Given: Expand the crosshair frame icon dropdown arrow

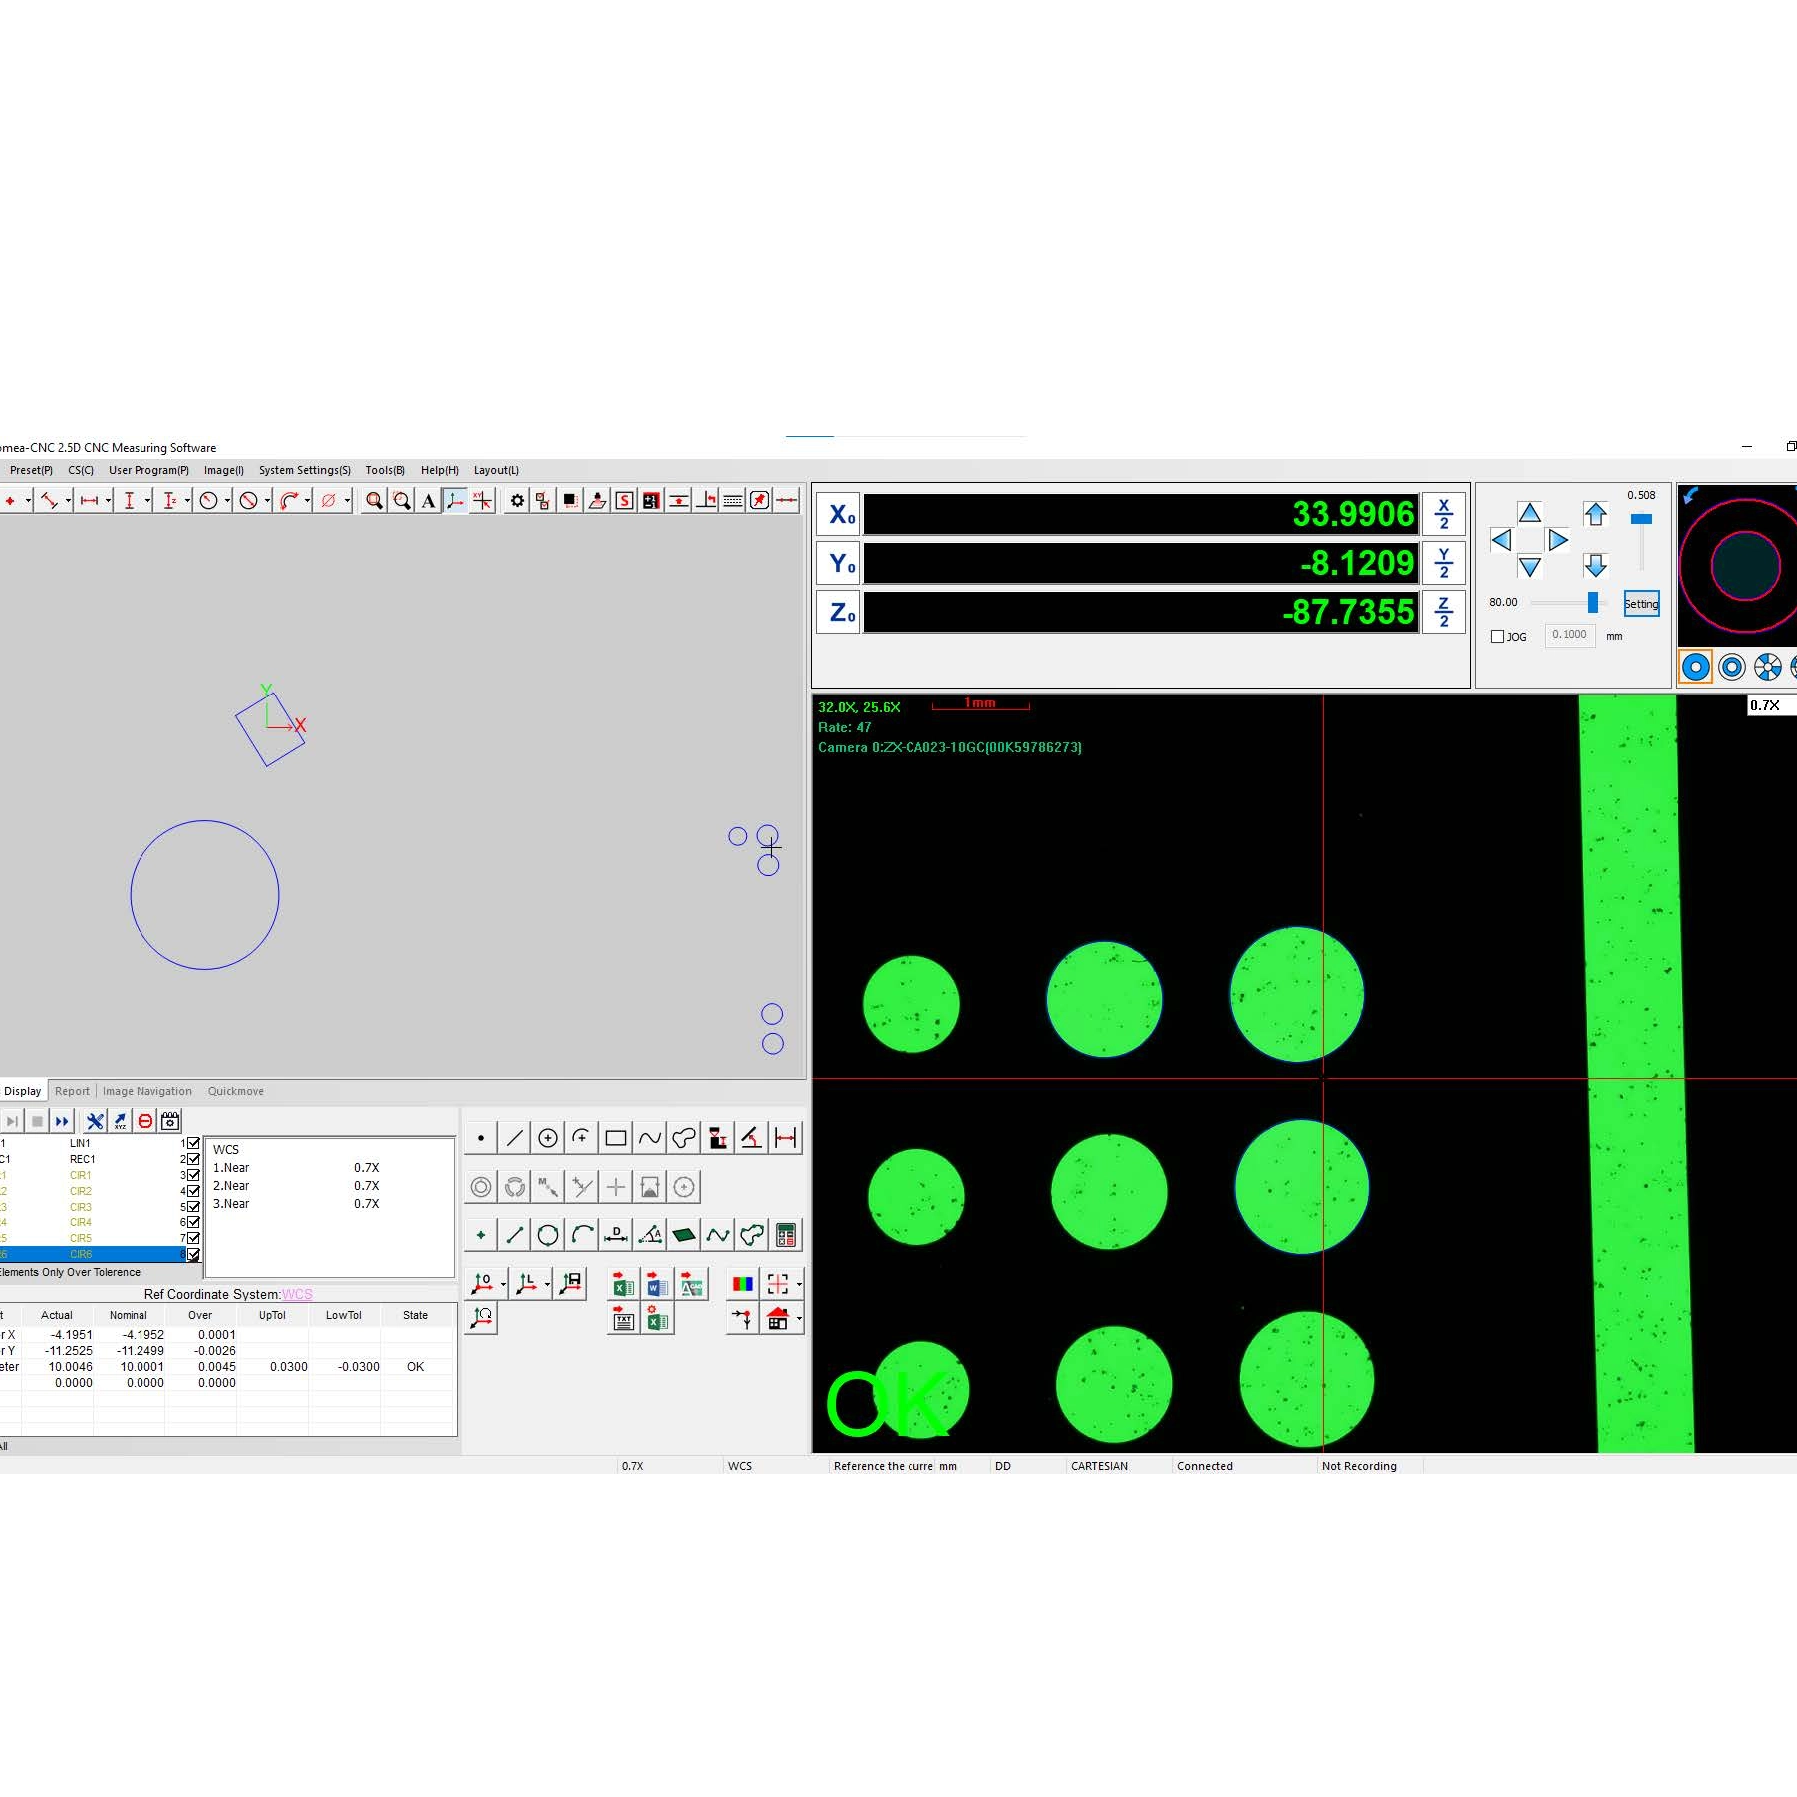Looking at the screenshot, I should pos(799,1284).
